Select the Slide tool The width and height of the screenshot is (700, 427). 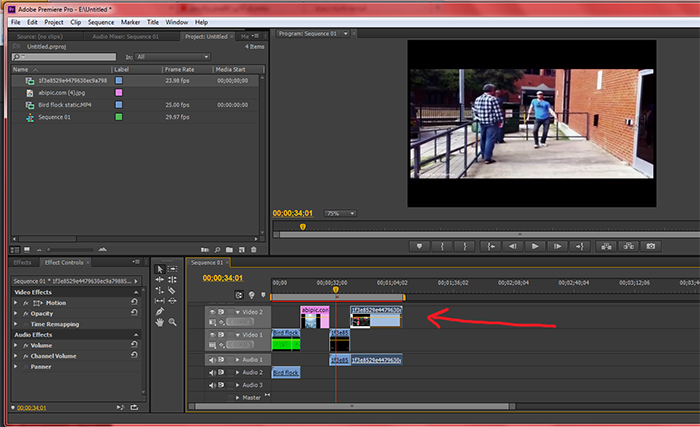point(172,301)
